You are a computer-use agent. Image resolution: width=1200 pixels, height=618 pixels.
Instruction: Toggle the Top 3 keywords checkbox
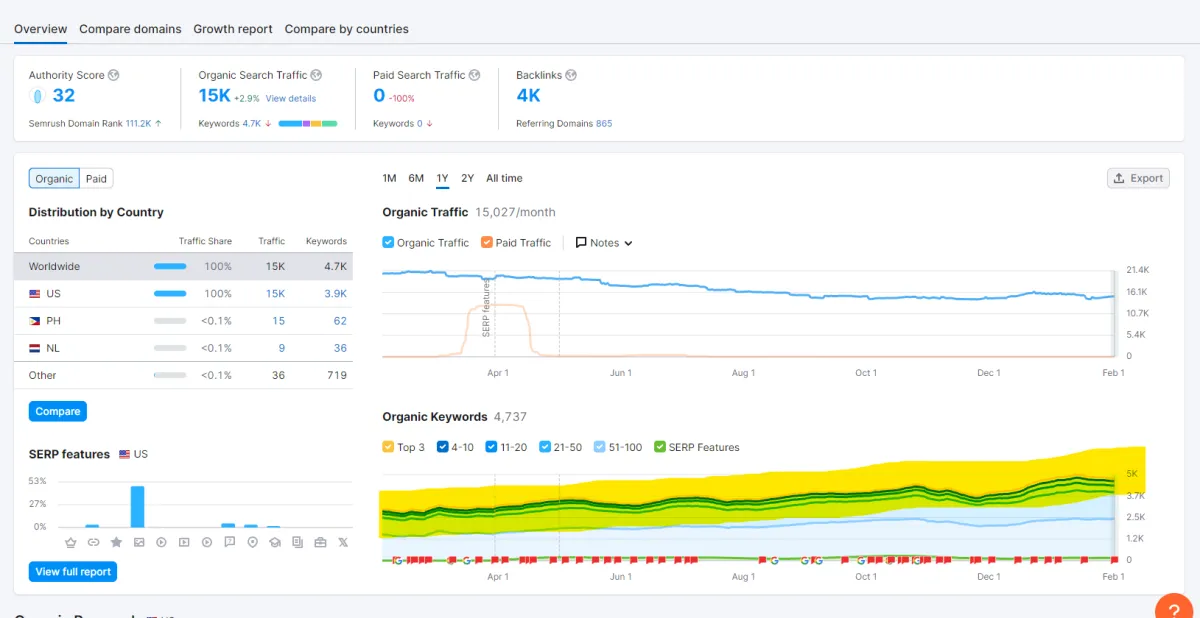[388, 447]
